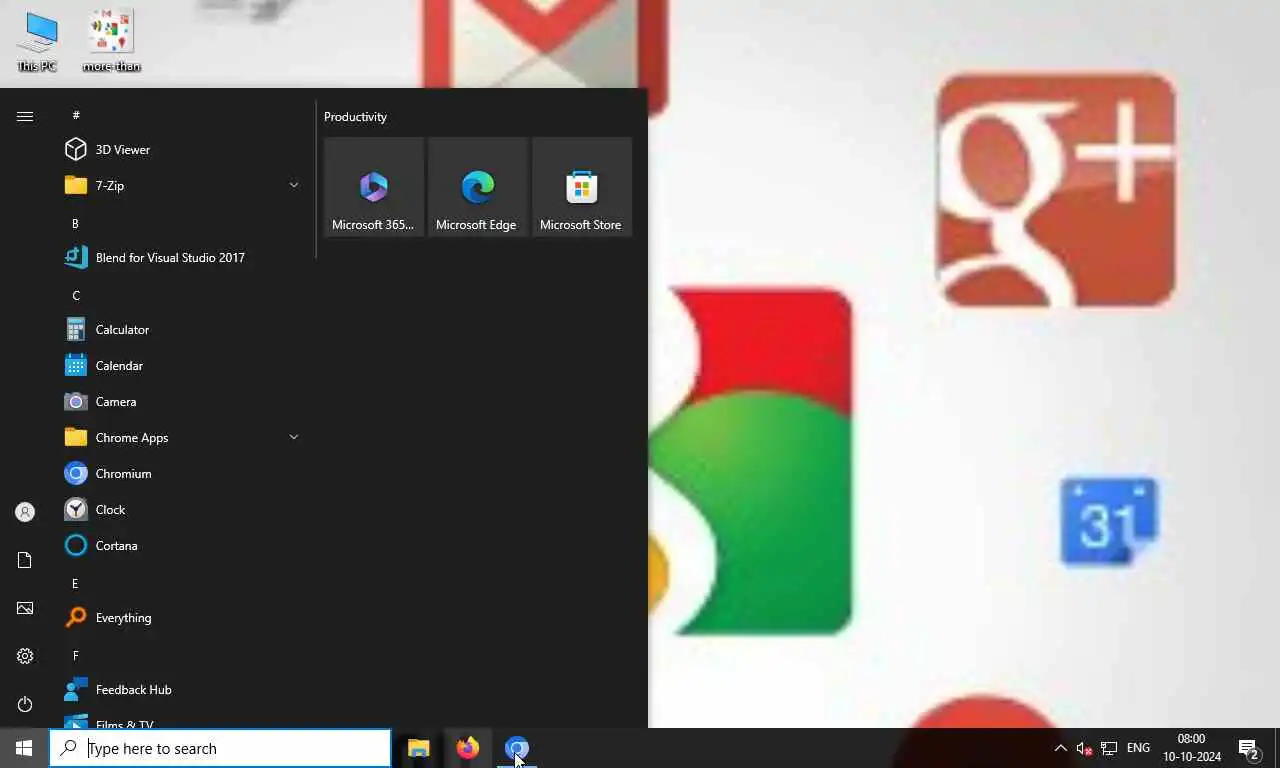Open the Clock app
This screenshot has width=1280, height=768.
coord(181,509)
